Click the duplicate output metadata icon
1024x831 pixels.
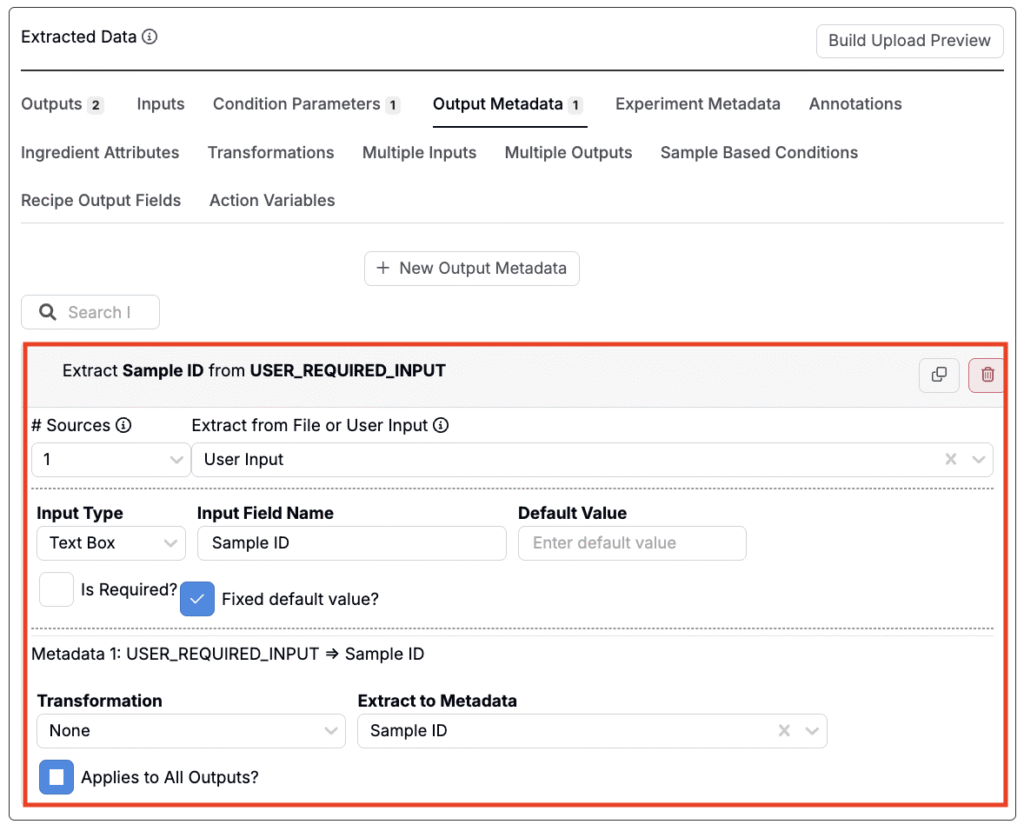coord(939,374)
